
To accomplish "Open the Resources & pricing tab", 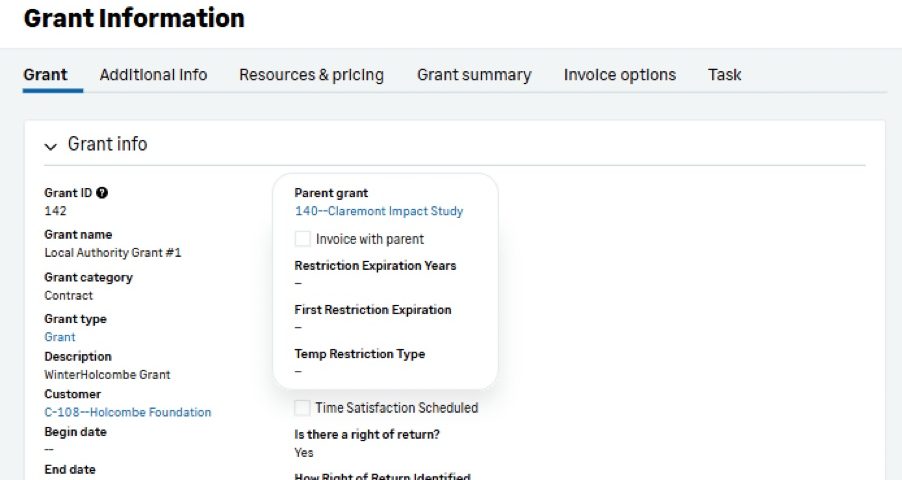I will [x=311, y=75].
